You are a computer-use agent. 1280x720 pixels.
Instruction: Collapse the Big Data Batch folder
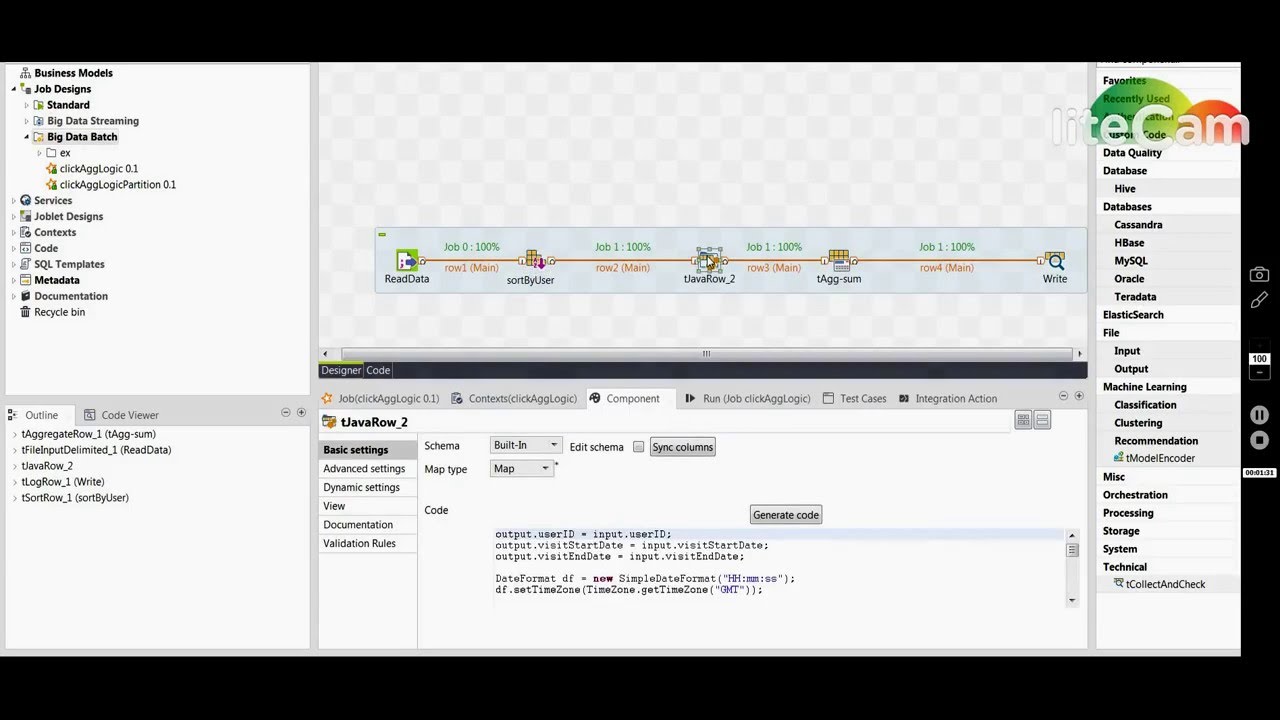coord(27,137)
